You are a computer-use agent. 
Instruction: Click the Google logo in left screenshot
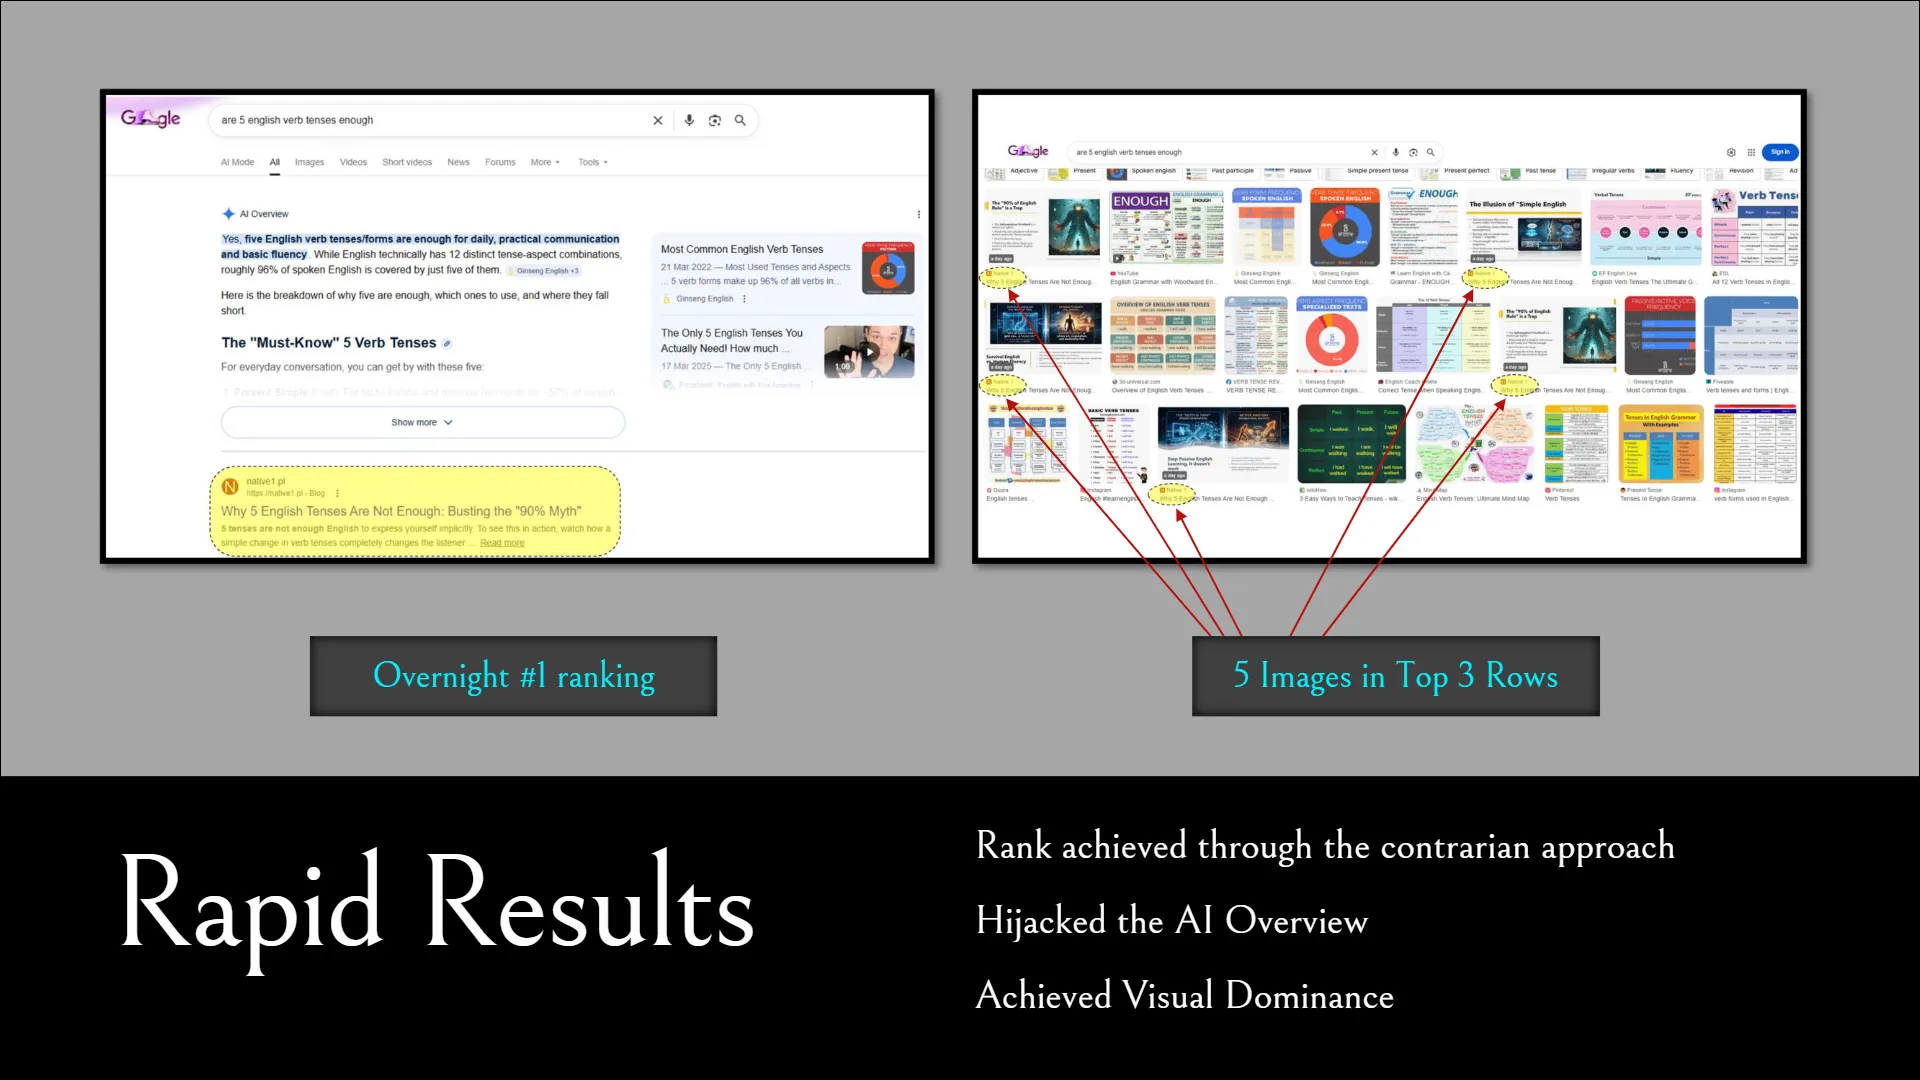pyautogui.click(x=151, y=118)
